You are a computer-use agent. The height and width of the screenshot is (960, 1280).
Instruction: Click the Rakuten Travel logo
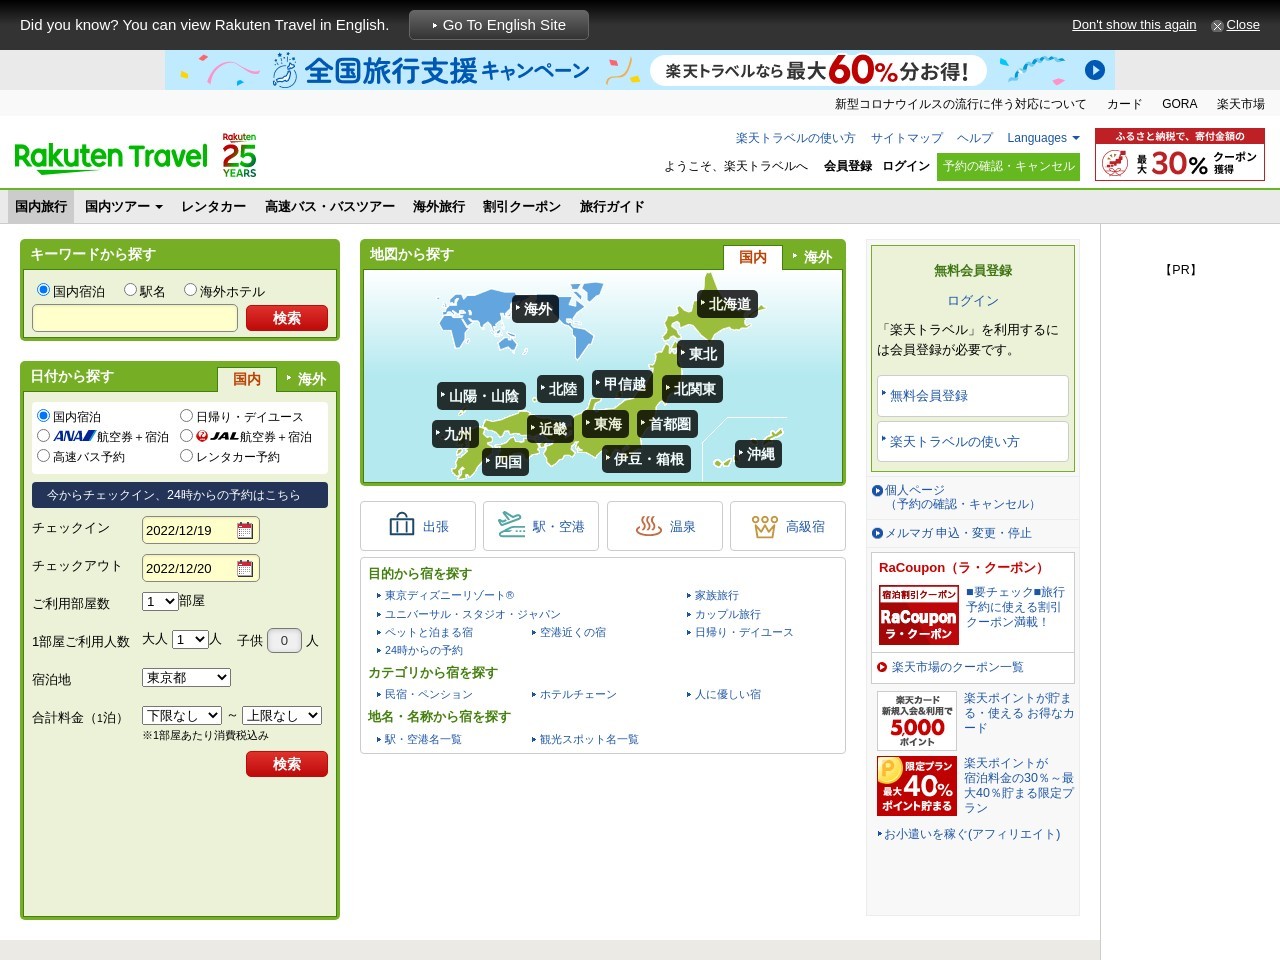pyautogui.click(x=111, y=157)
